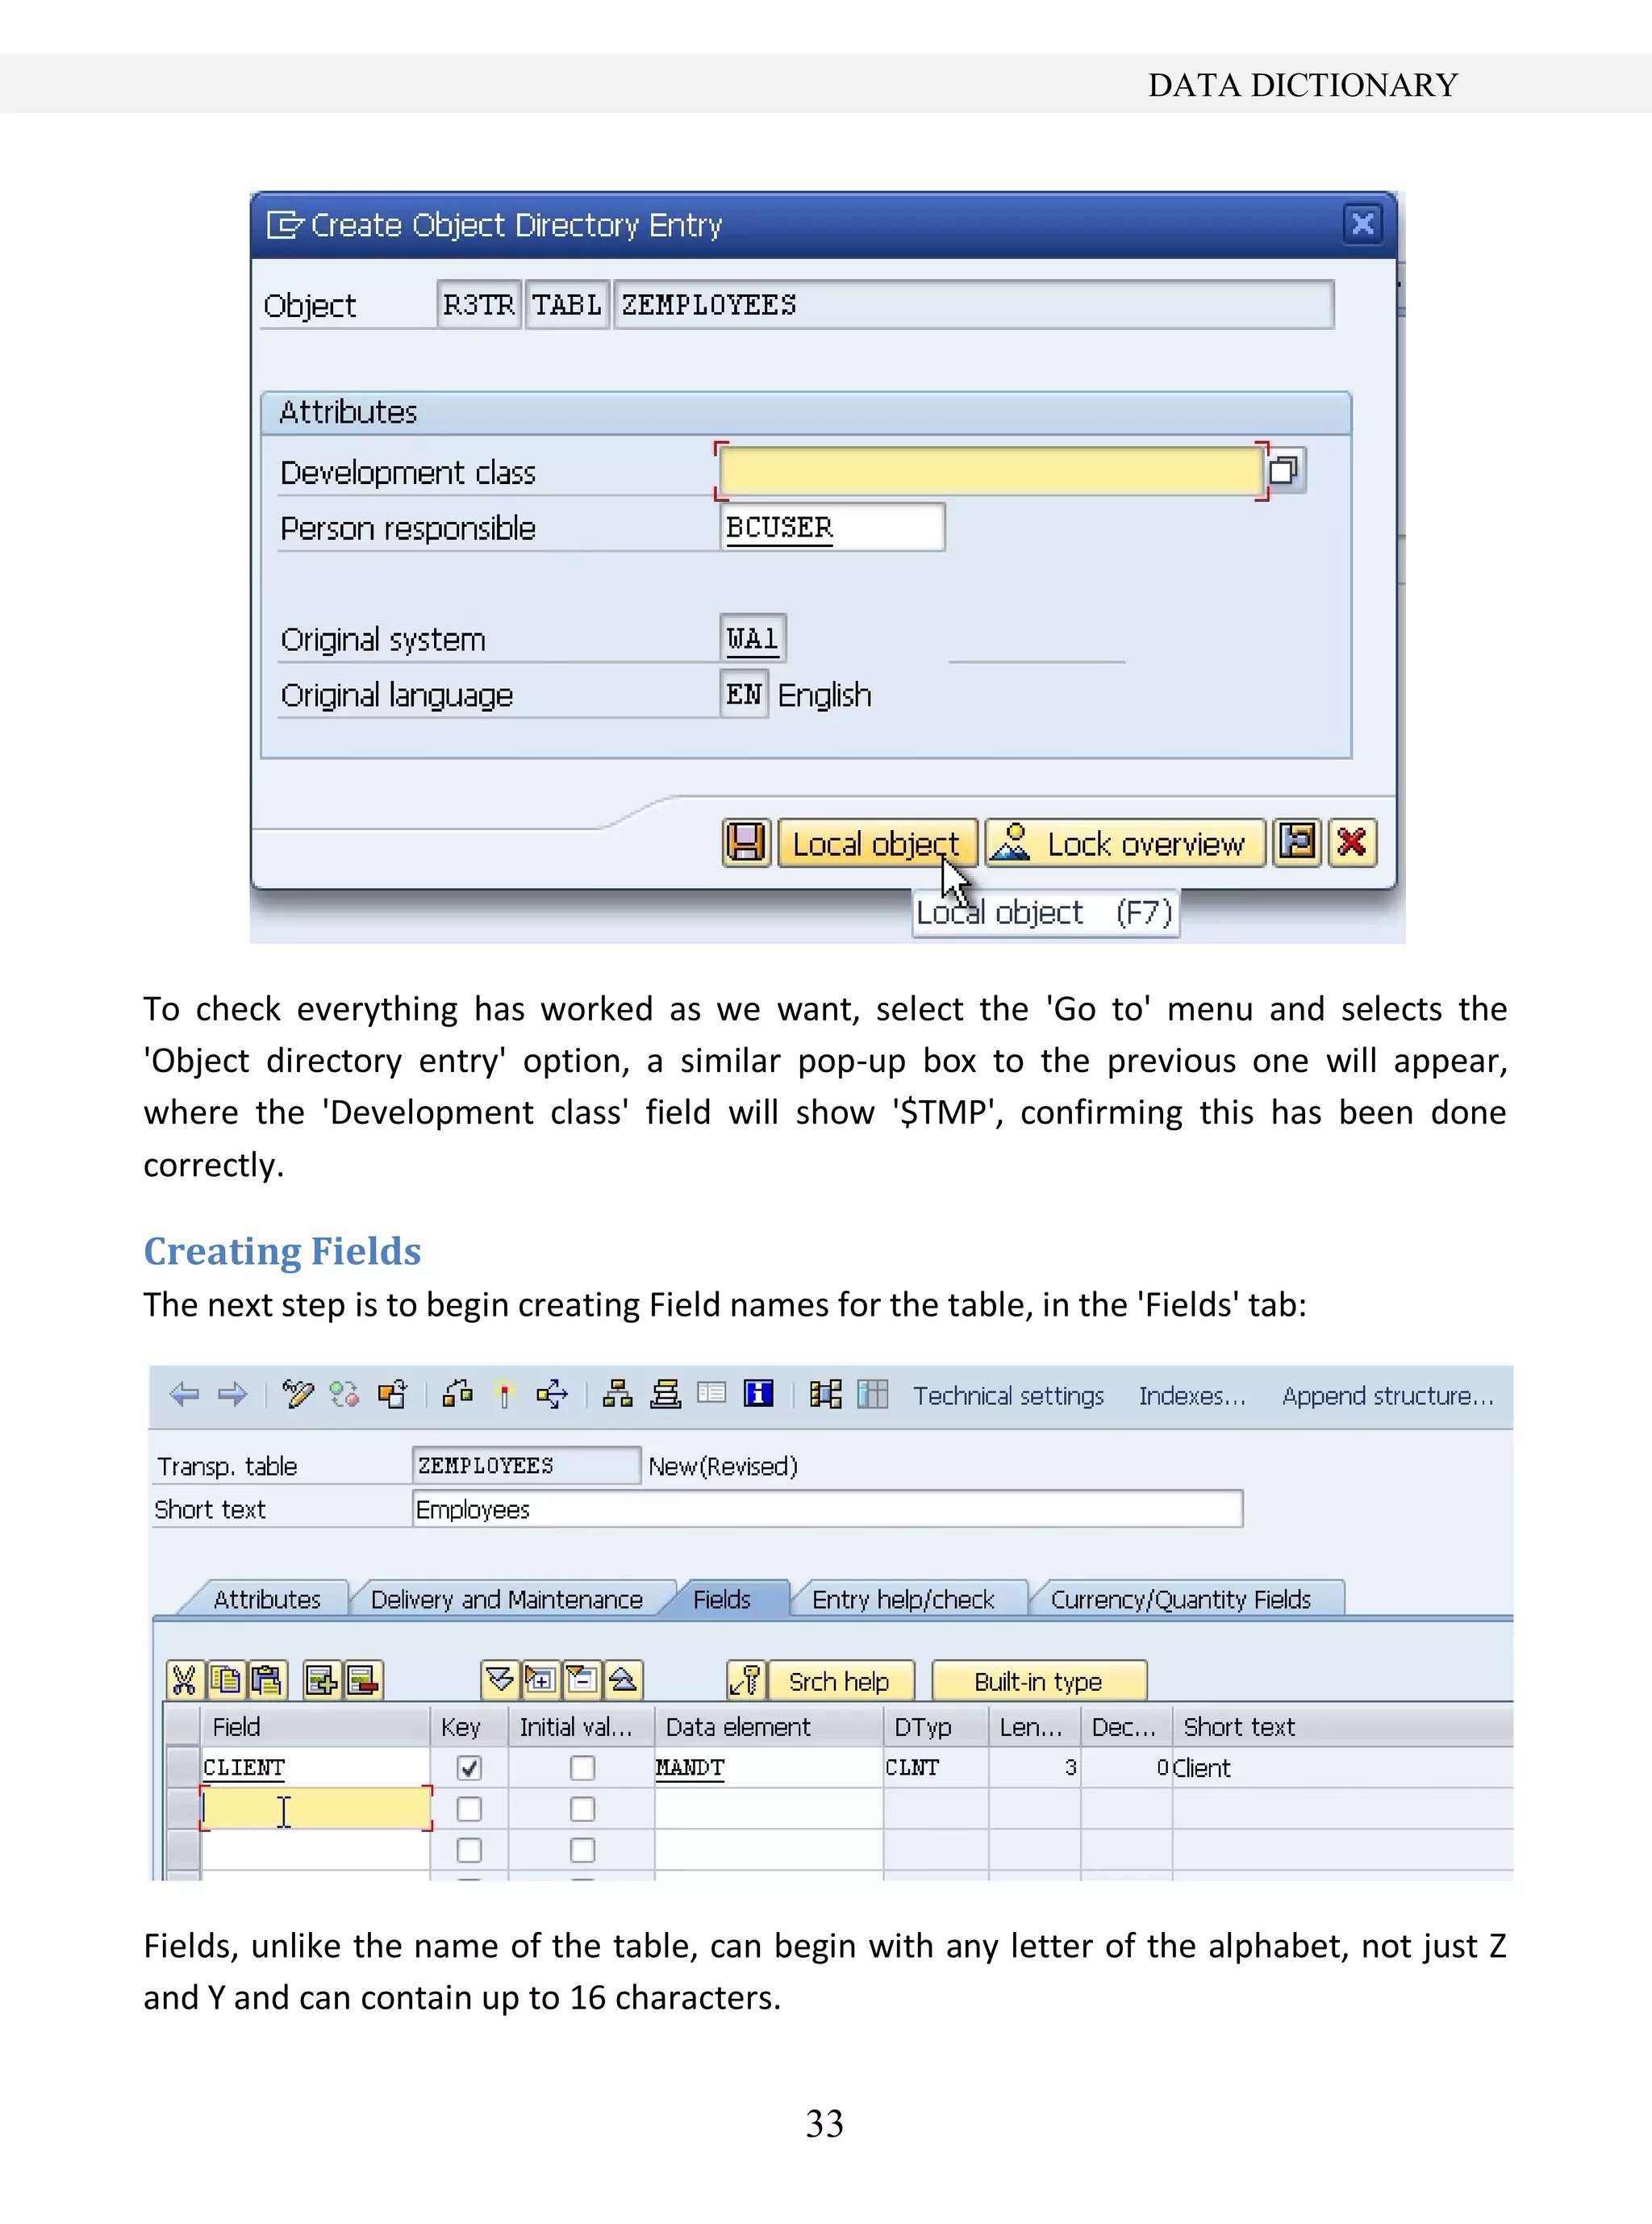Screen dimensions: 1652x2224
Task: Click the Short text field containing Employees
Action: (x=827, y=1509)
